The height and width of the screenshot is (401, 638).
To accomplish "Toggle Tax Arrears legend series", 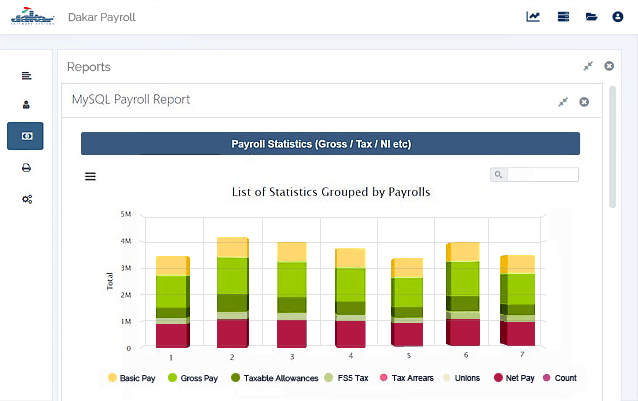I will coord(406,378).
